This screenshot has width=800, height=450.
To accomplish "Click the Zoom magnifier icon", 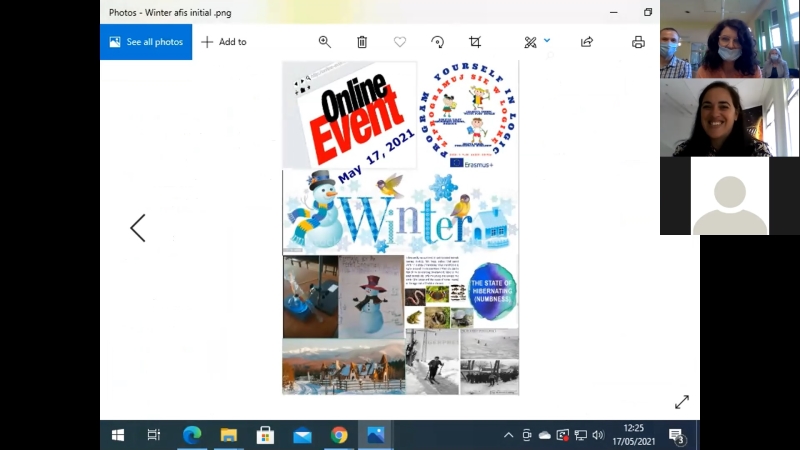I will (x=324, y=42).
